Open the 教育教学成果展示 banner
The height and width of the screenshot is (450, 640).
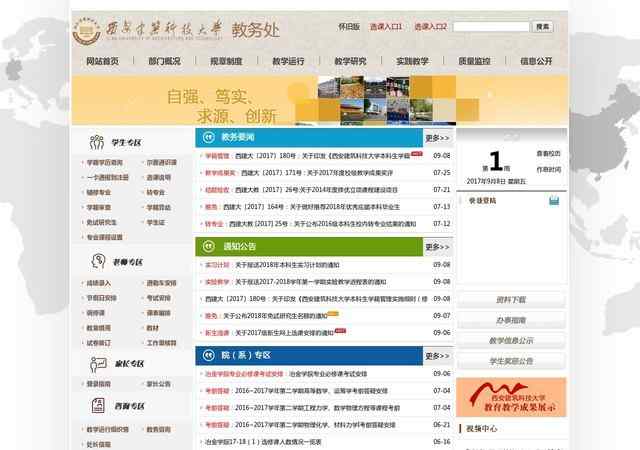tap(511, 397)
